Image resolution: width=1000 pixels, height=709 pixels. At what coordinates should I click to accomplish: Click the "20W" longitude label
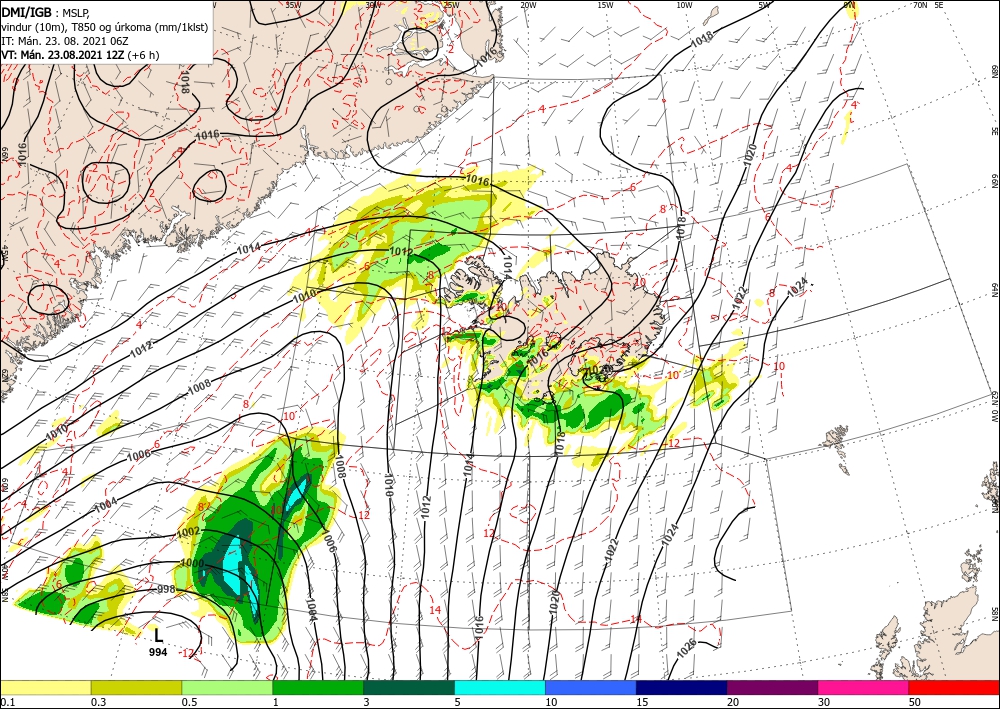(x=527, y=4)
